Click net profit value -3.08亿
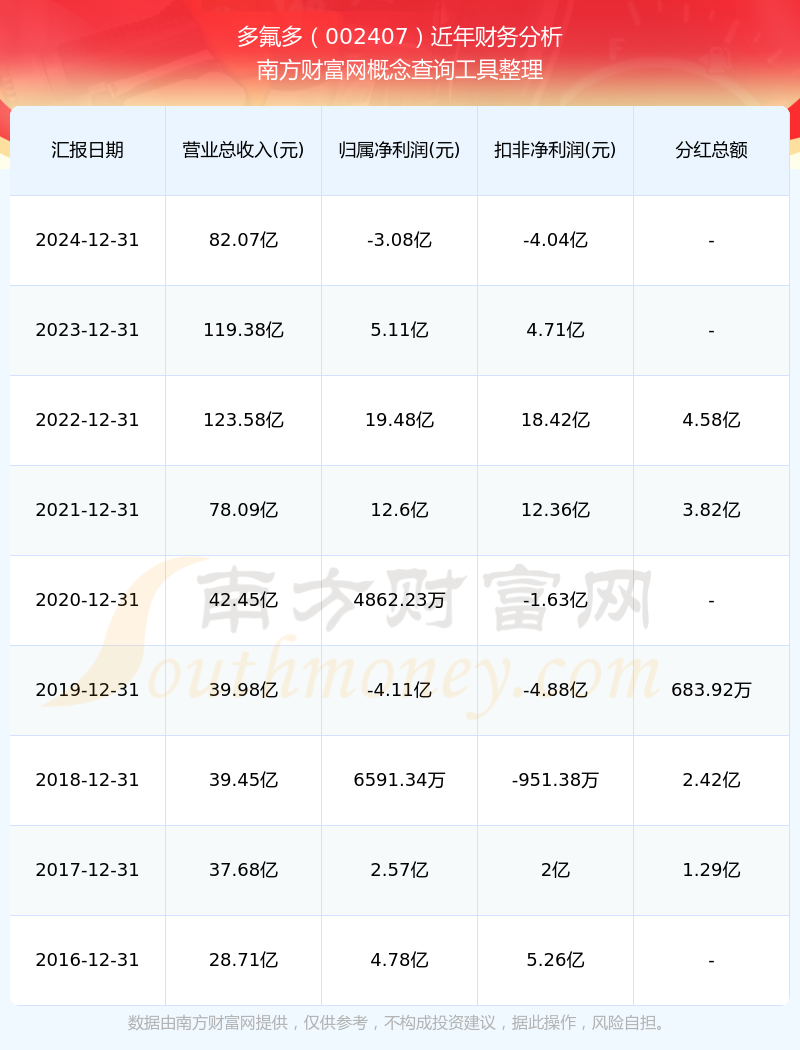 click(400, 240)
